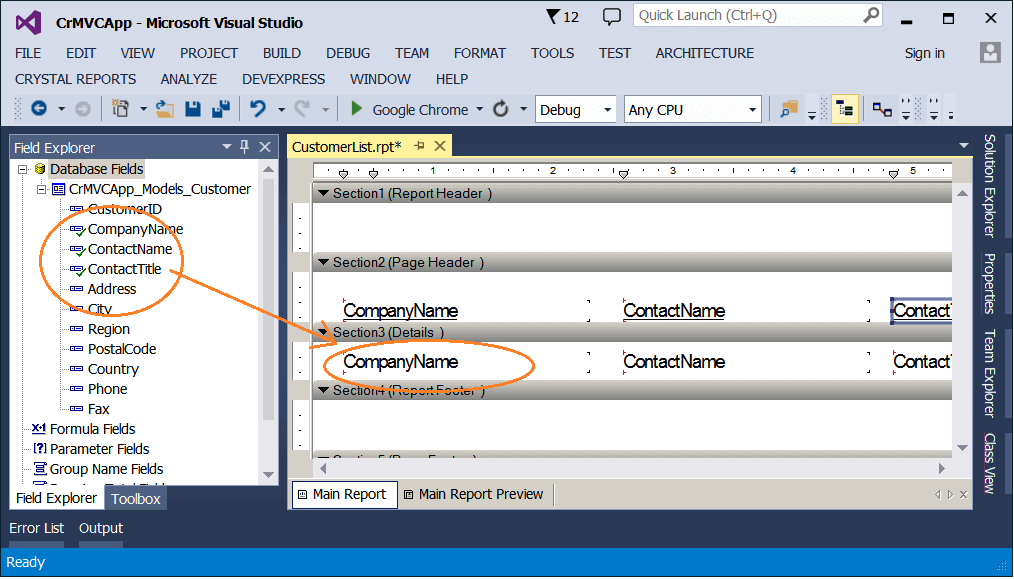Start debugging with green play icon
This screenshot has width=1014, height=579.
click(356, 109)
